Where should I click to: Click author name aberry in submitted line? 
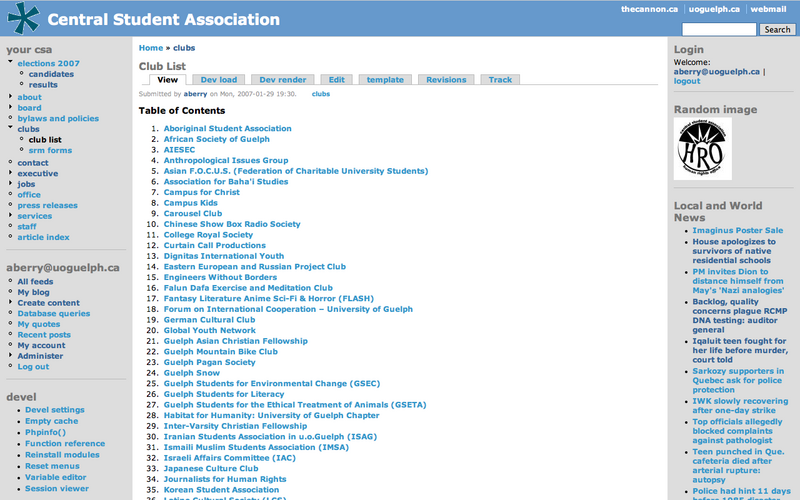(195, 94)
